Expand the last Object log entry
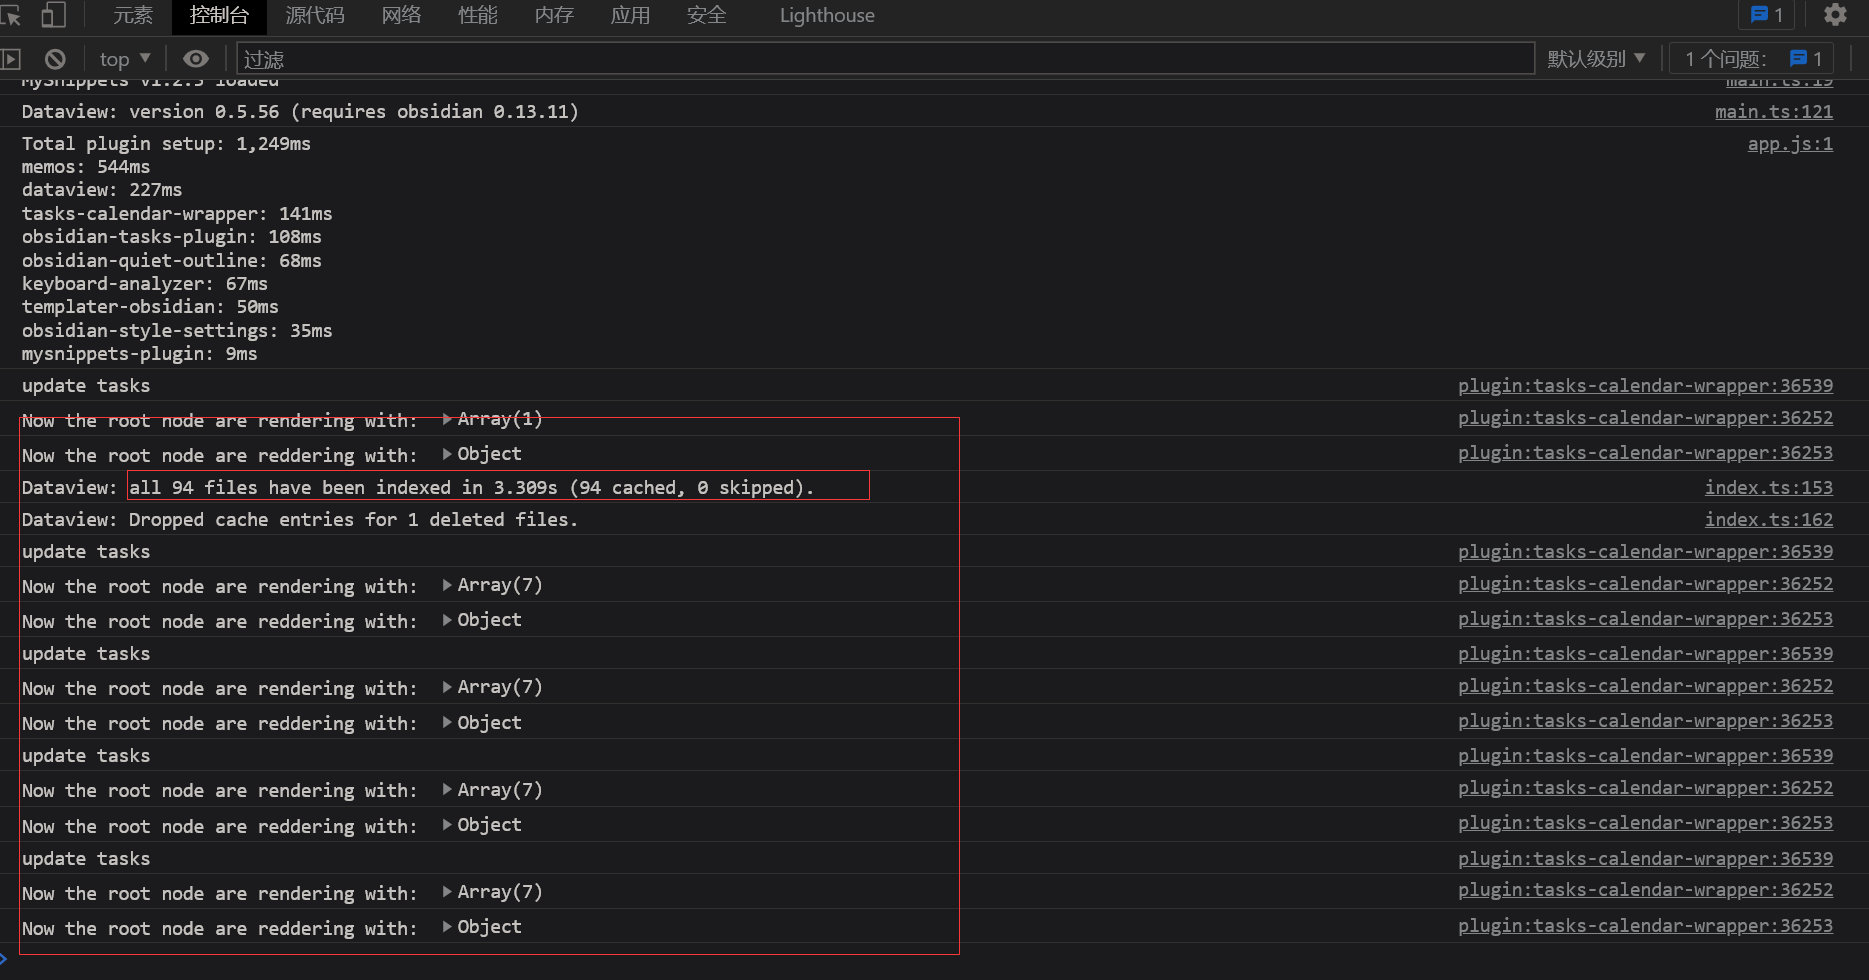1869x980 pixels. [482, 927]
